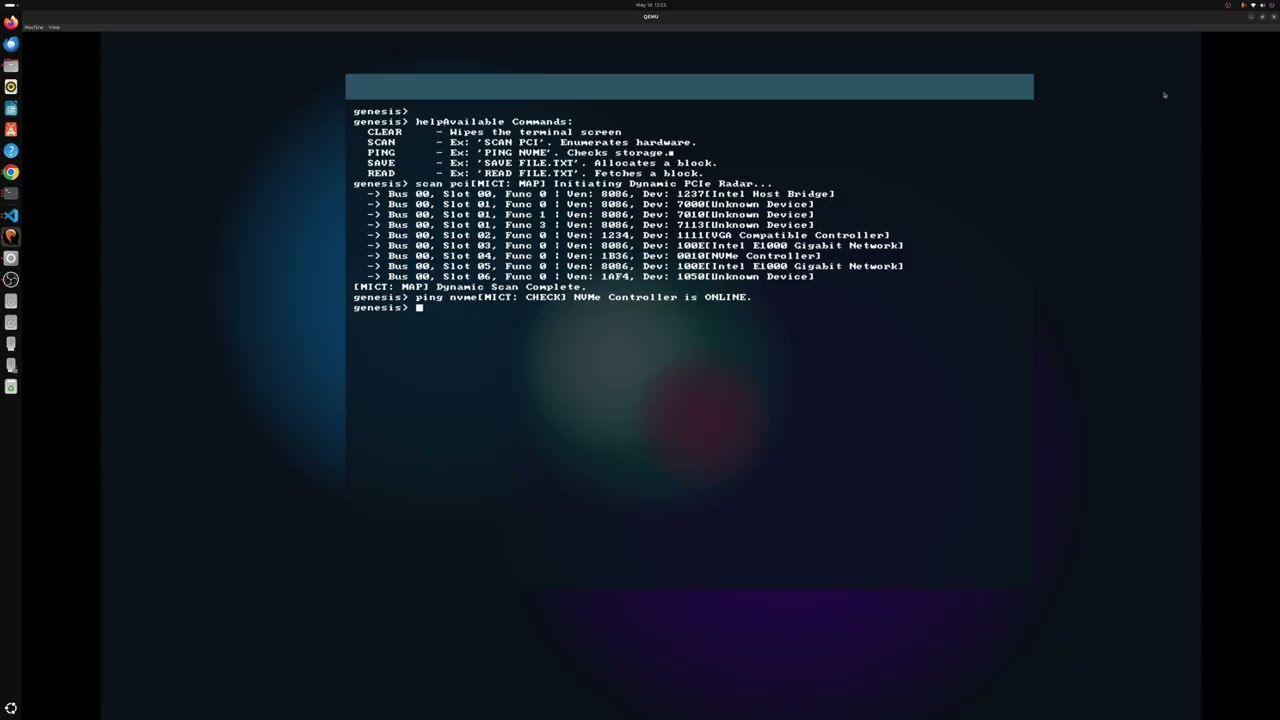Click the SAVE command description line
The image size is (1280, 720).
(542, 163)
